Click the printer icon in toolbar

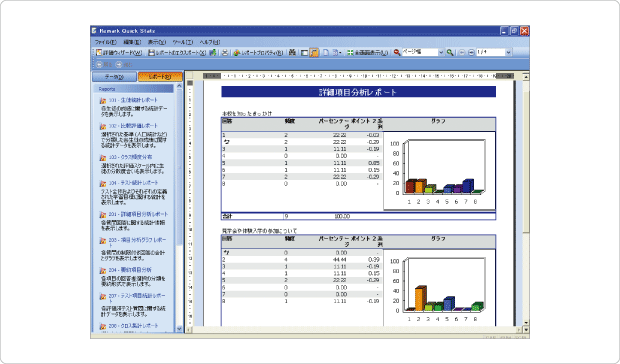[x=225, y=53]
